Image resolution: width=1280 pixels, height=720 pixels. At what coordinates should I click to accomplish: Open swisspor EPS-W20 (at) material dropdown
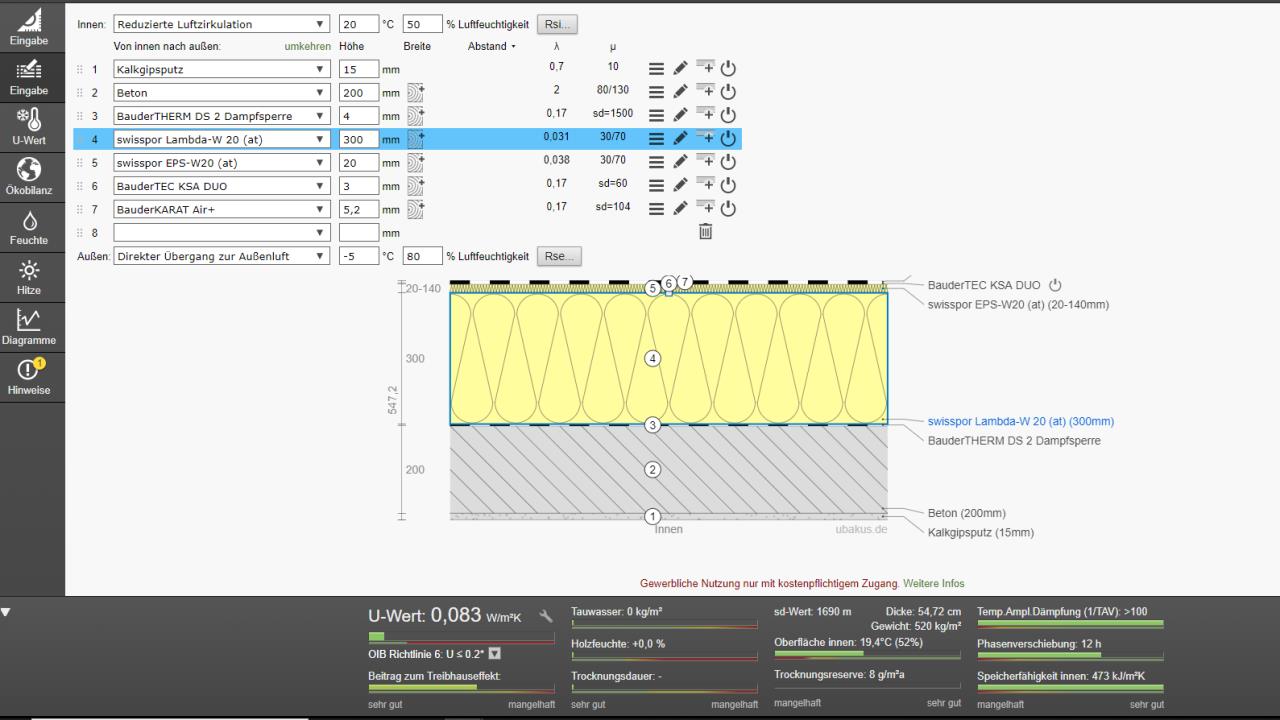221,162
